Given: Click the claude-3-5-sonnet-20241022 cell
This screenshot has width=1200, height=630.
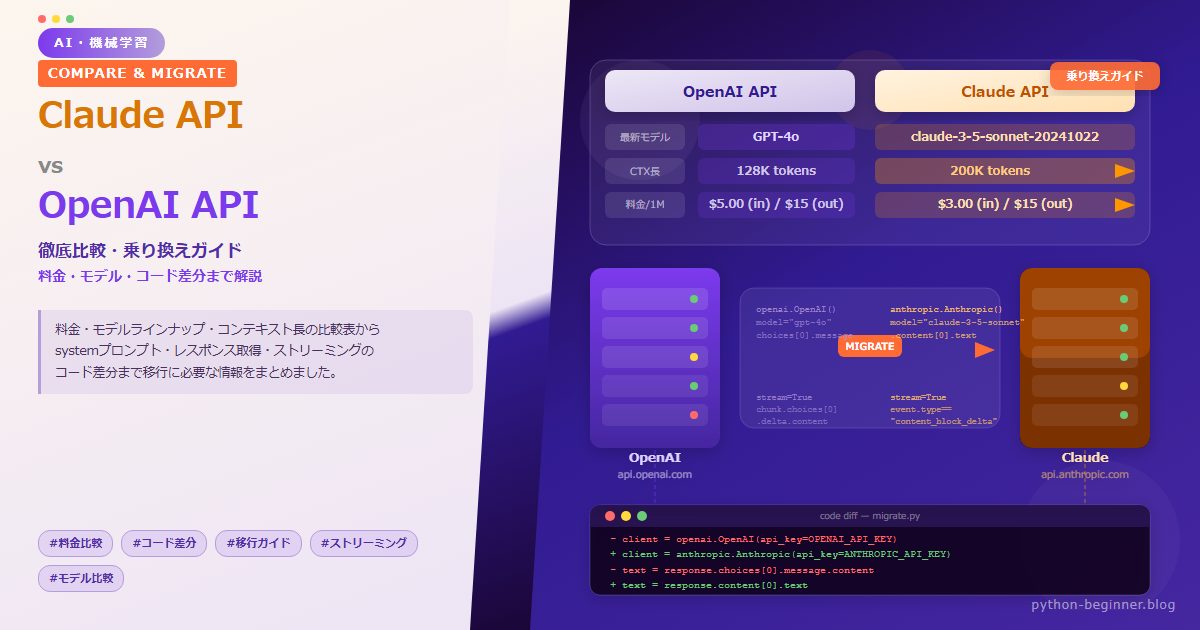Looking at the screenshot, I should click(1005, 137).
